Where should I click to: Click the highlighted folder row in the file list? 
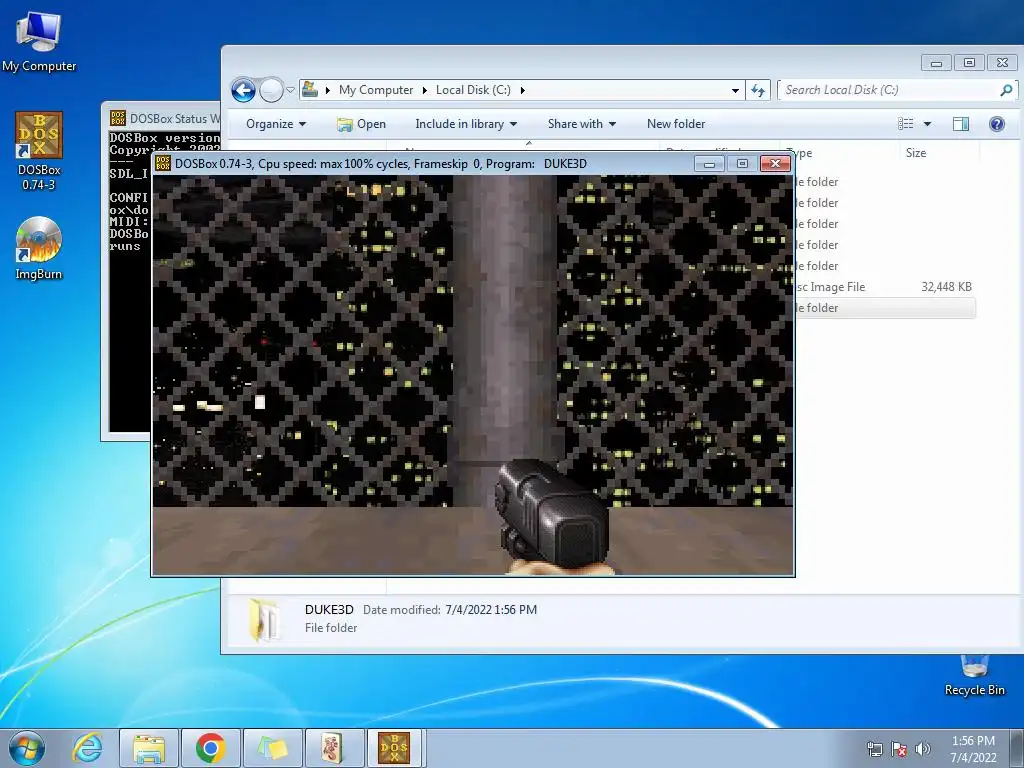click(885, 308)
